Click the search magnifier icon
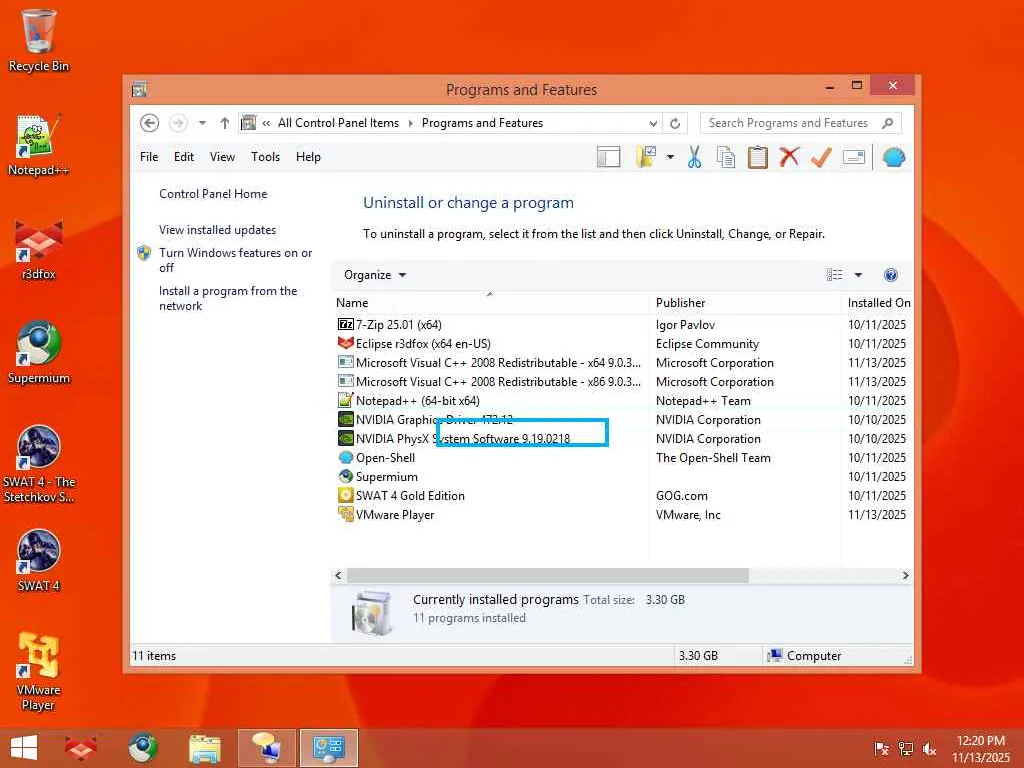 pos(888,123)
